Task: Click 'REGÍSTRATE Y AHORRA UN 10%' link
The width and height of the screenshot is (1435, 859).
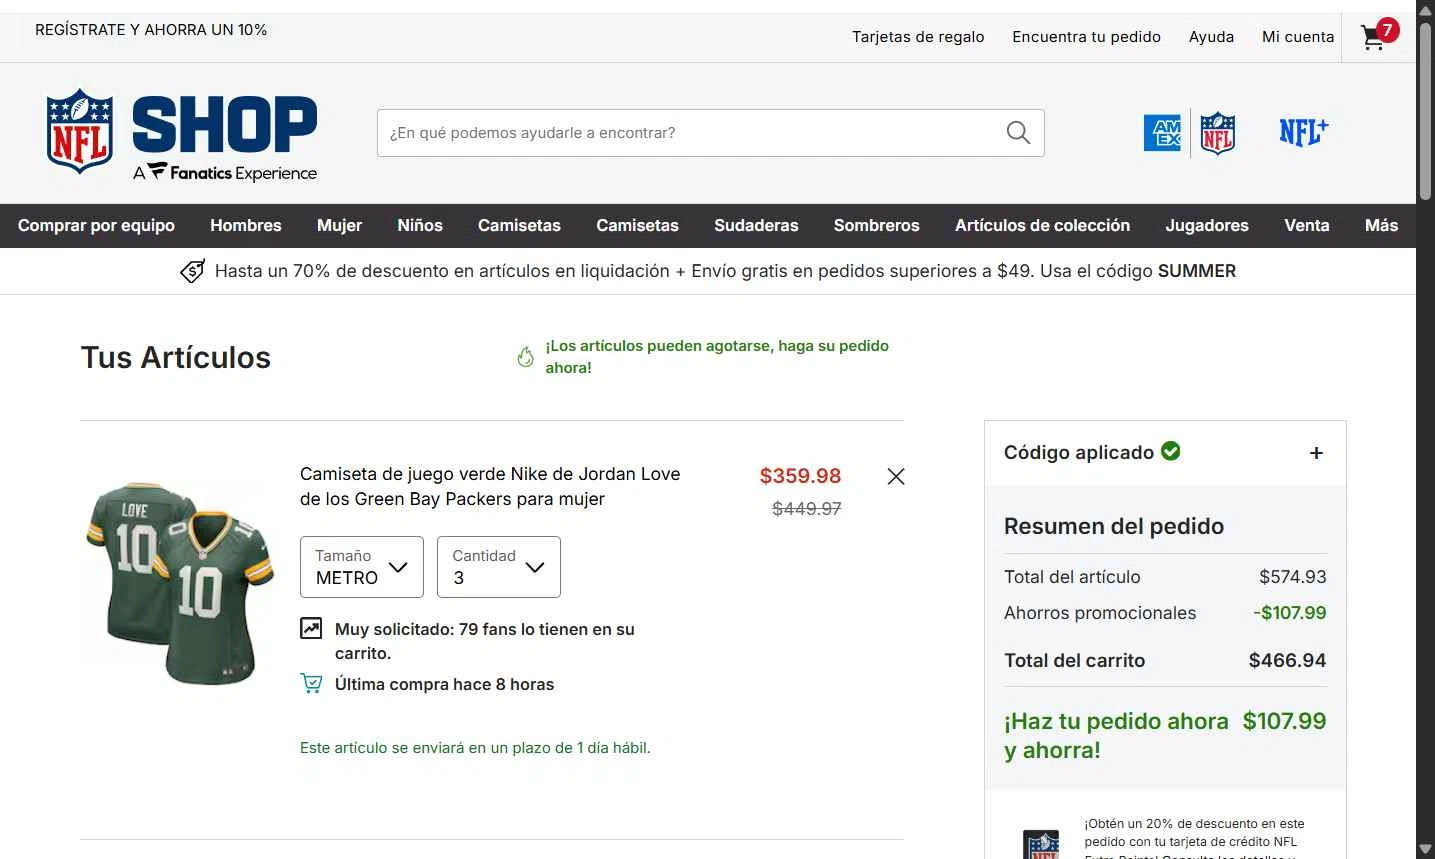Action: point(151,30)
